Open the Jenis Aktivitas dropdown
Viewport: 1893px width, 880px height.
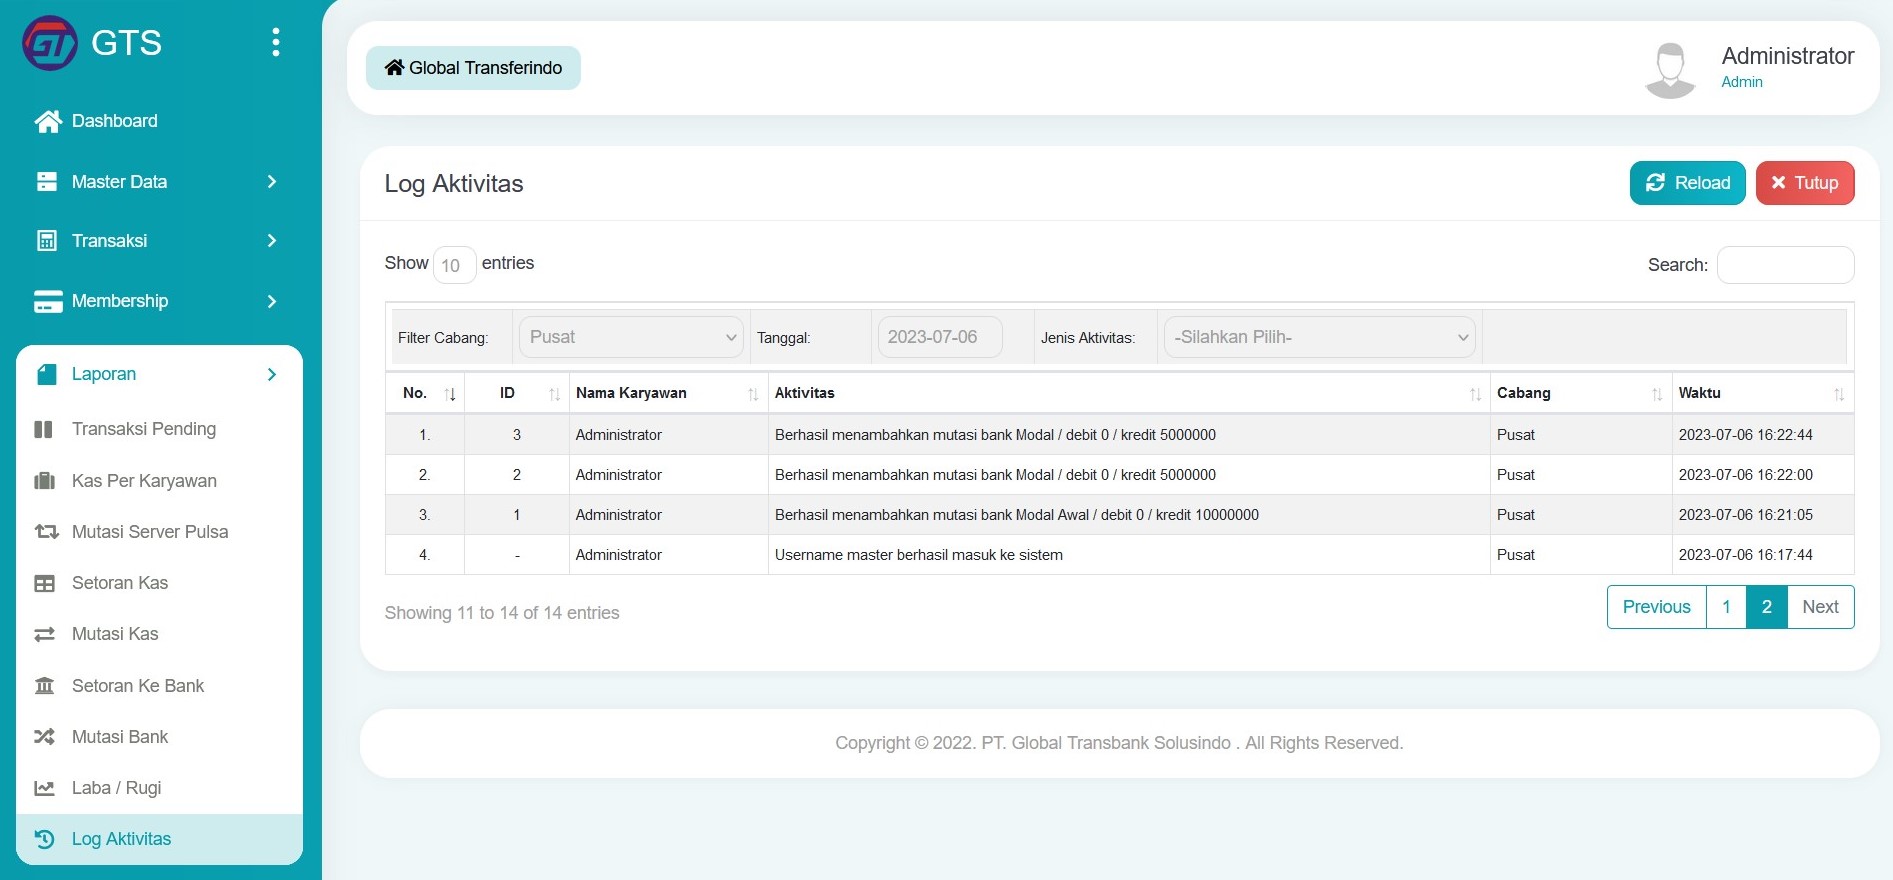[1319, 337]
